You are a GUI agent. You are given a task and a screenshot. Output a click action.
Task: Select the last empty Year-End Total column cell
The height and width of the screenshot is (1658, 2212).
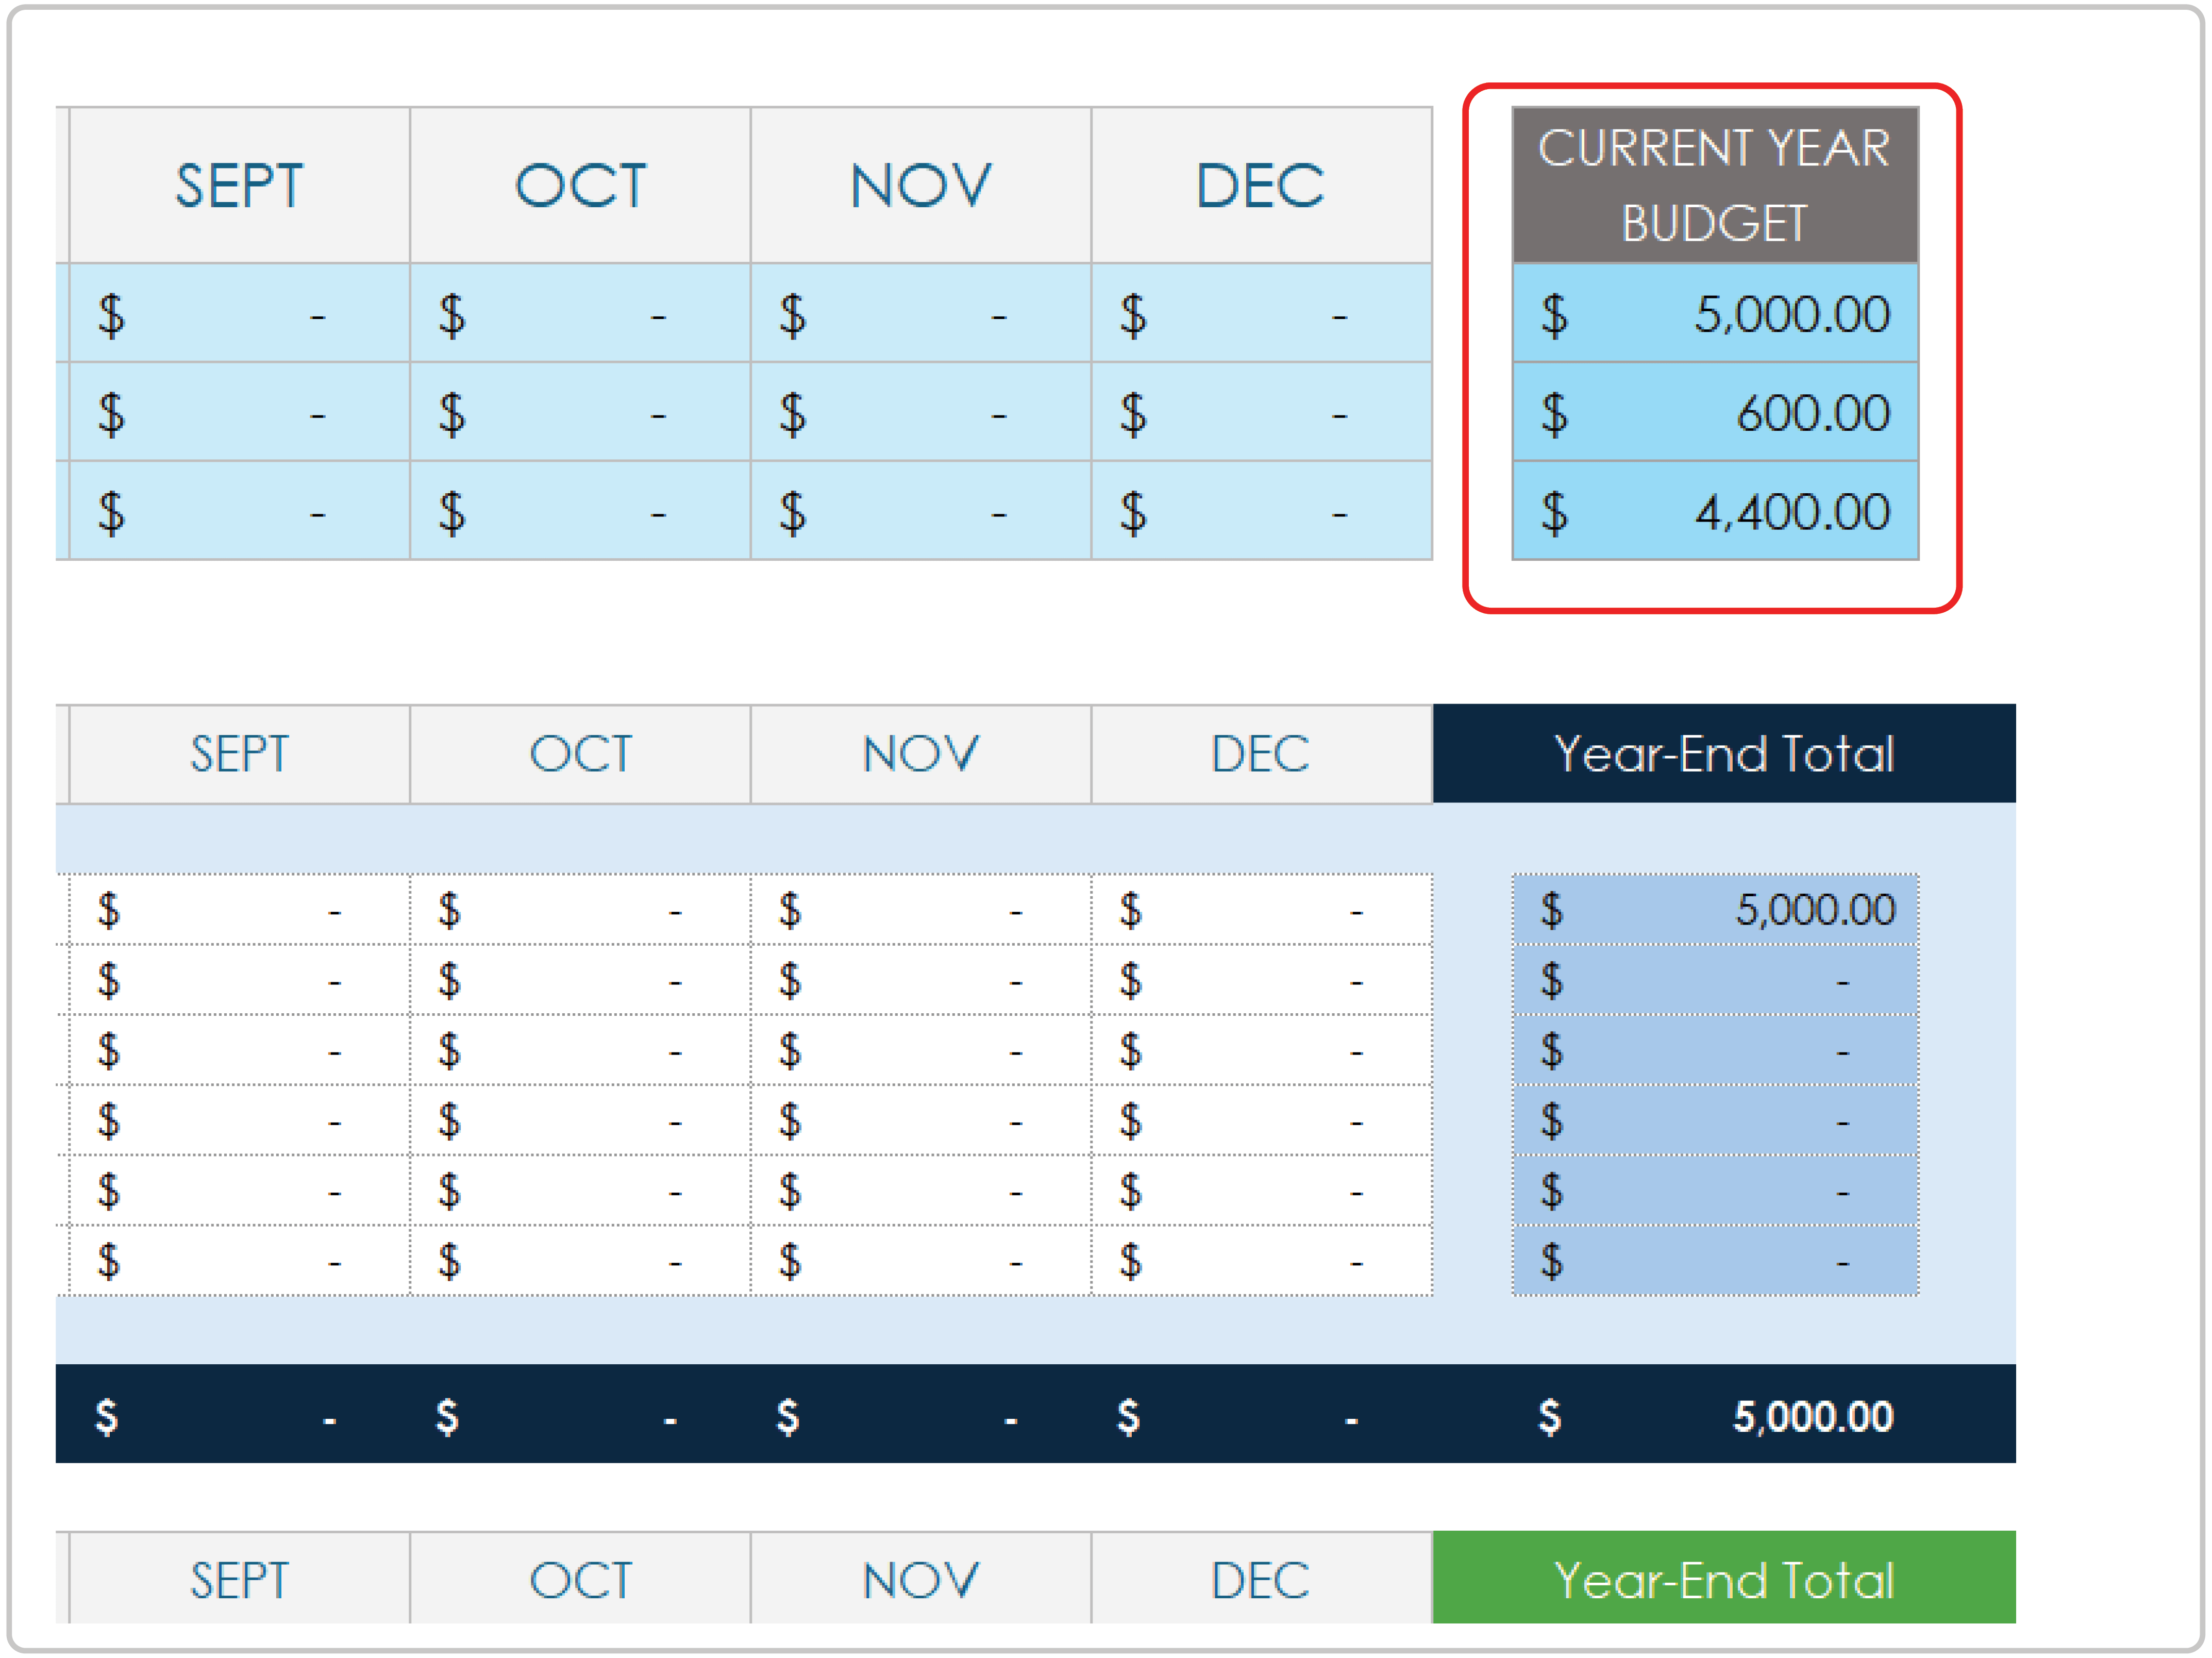click(1714, 1261)
